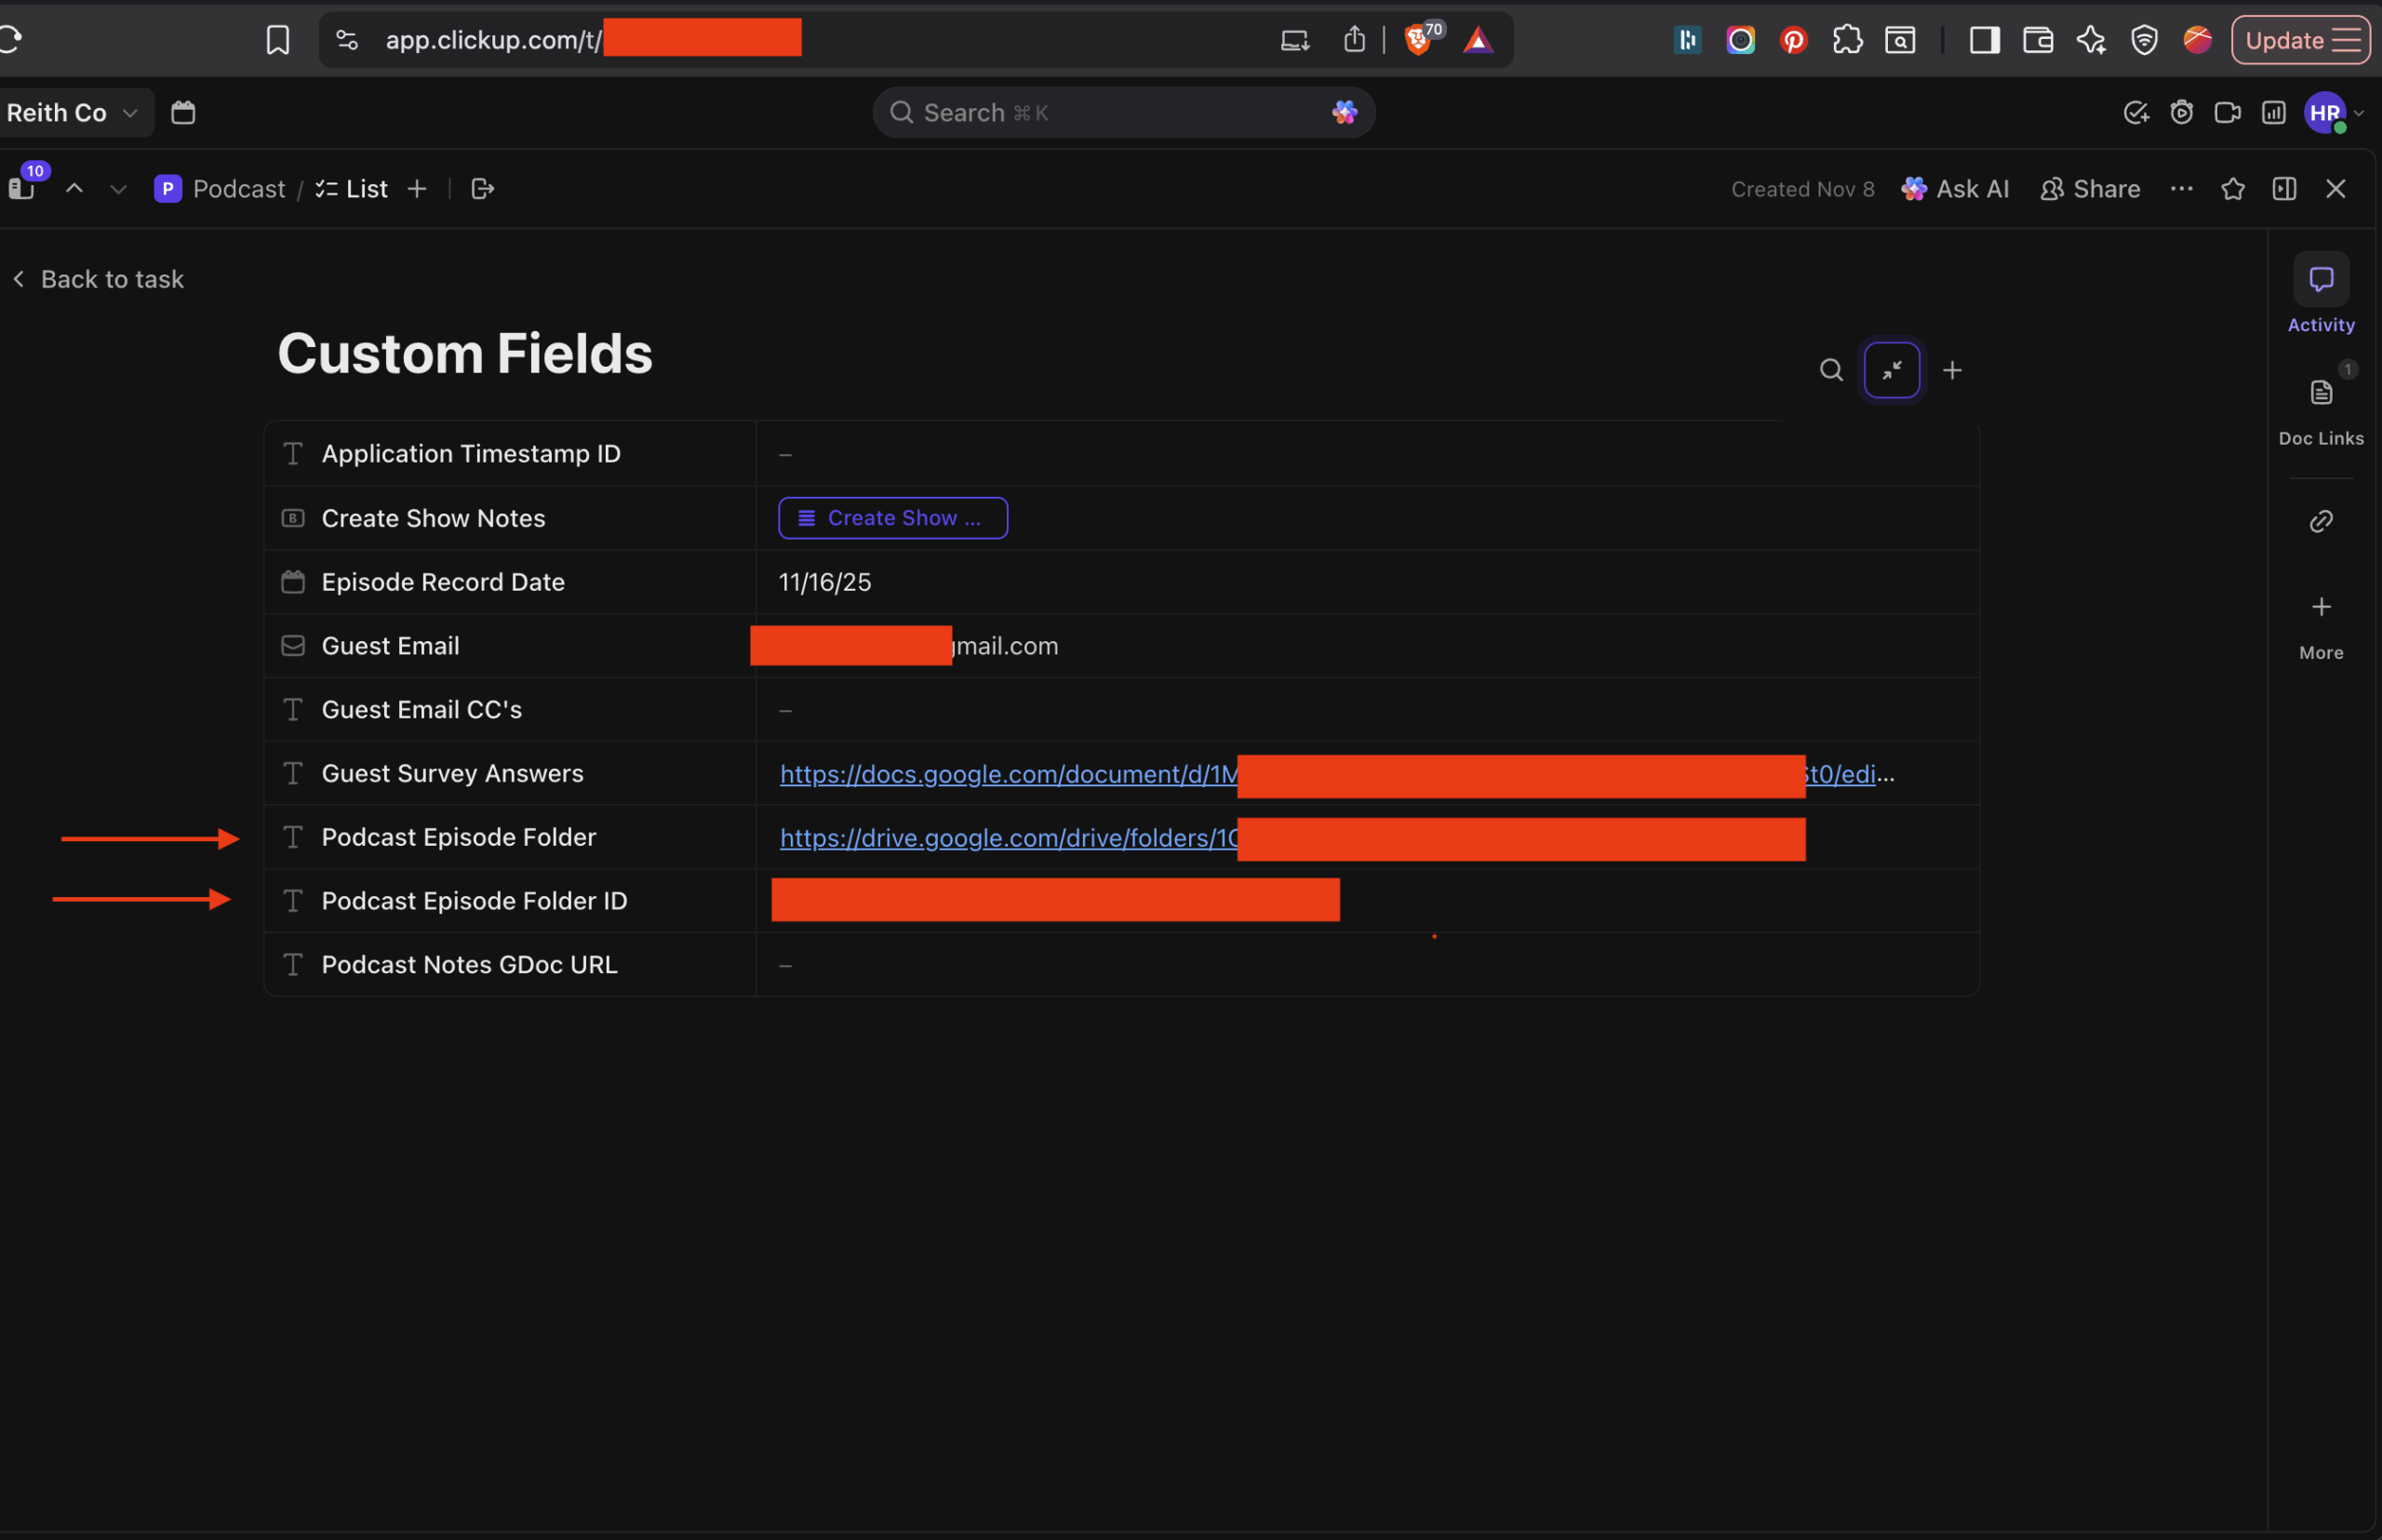This screenshot has height=1540, width=2382.
Task: Open the Guest Survey Answers Google Docs link
Action: 1006,774
